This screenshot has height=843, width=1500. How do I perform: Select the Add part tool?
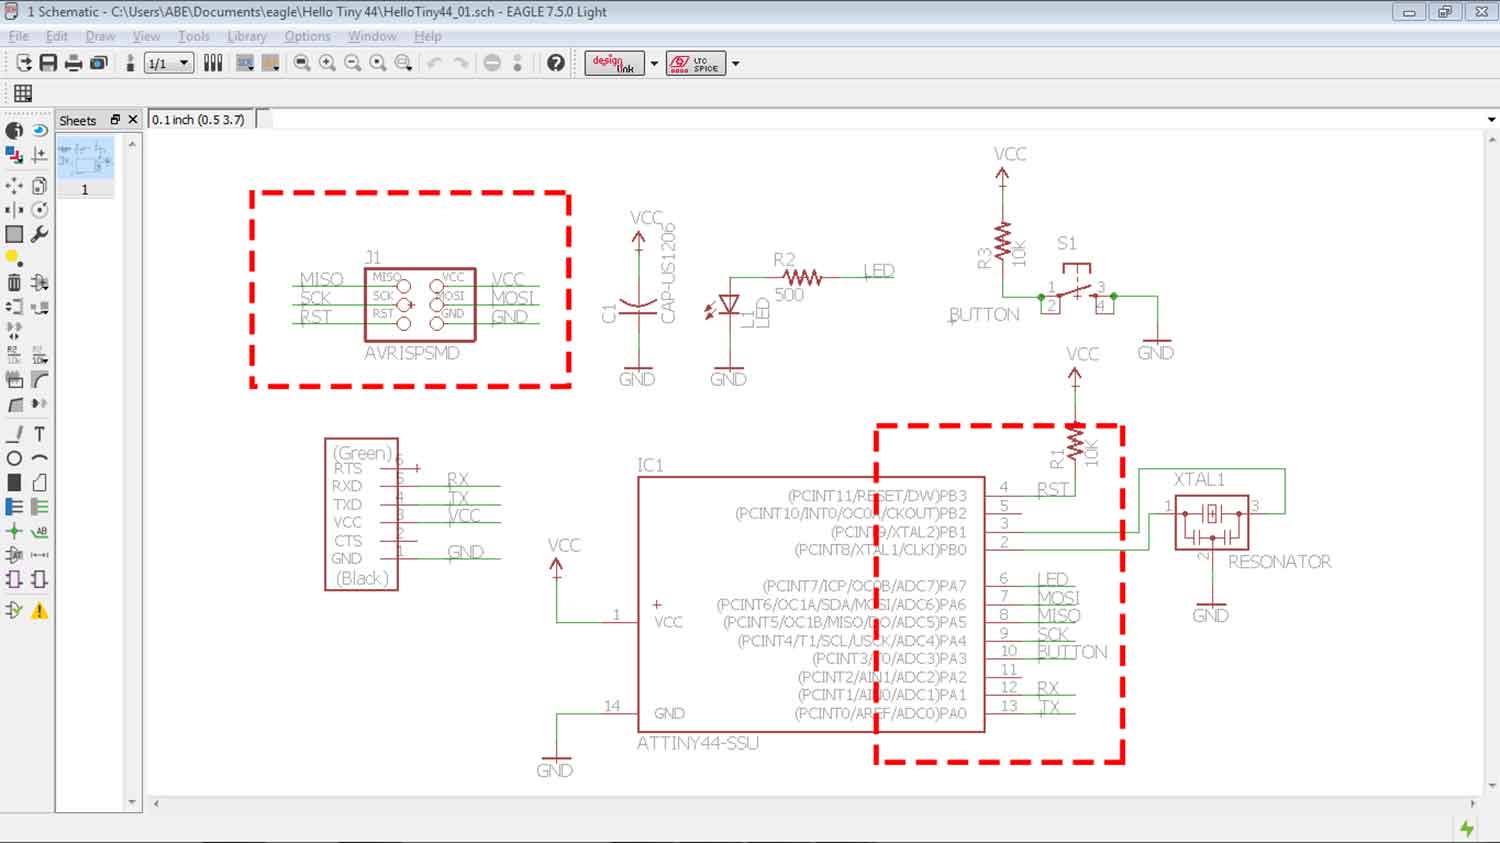tap(39, 282)
